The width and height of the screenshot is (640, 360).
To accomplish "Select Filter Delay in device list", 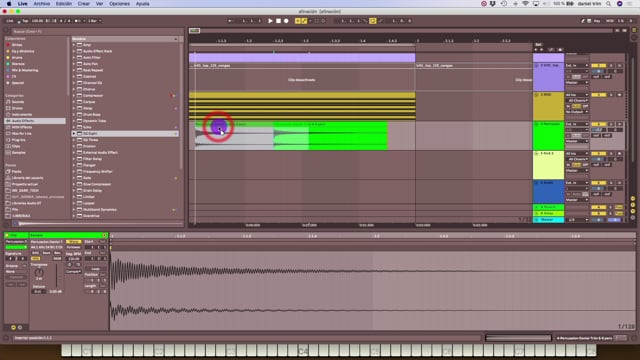I will coord(93,159).
